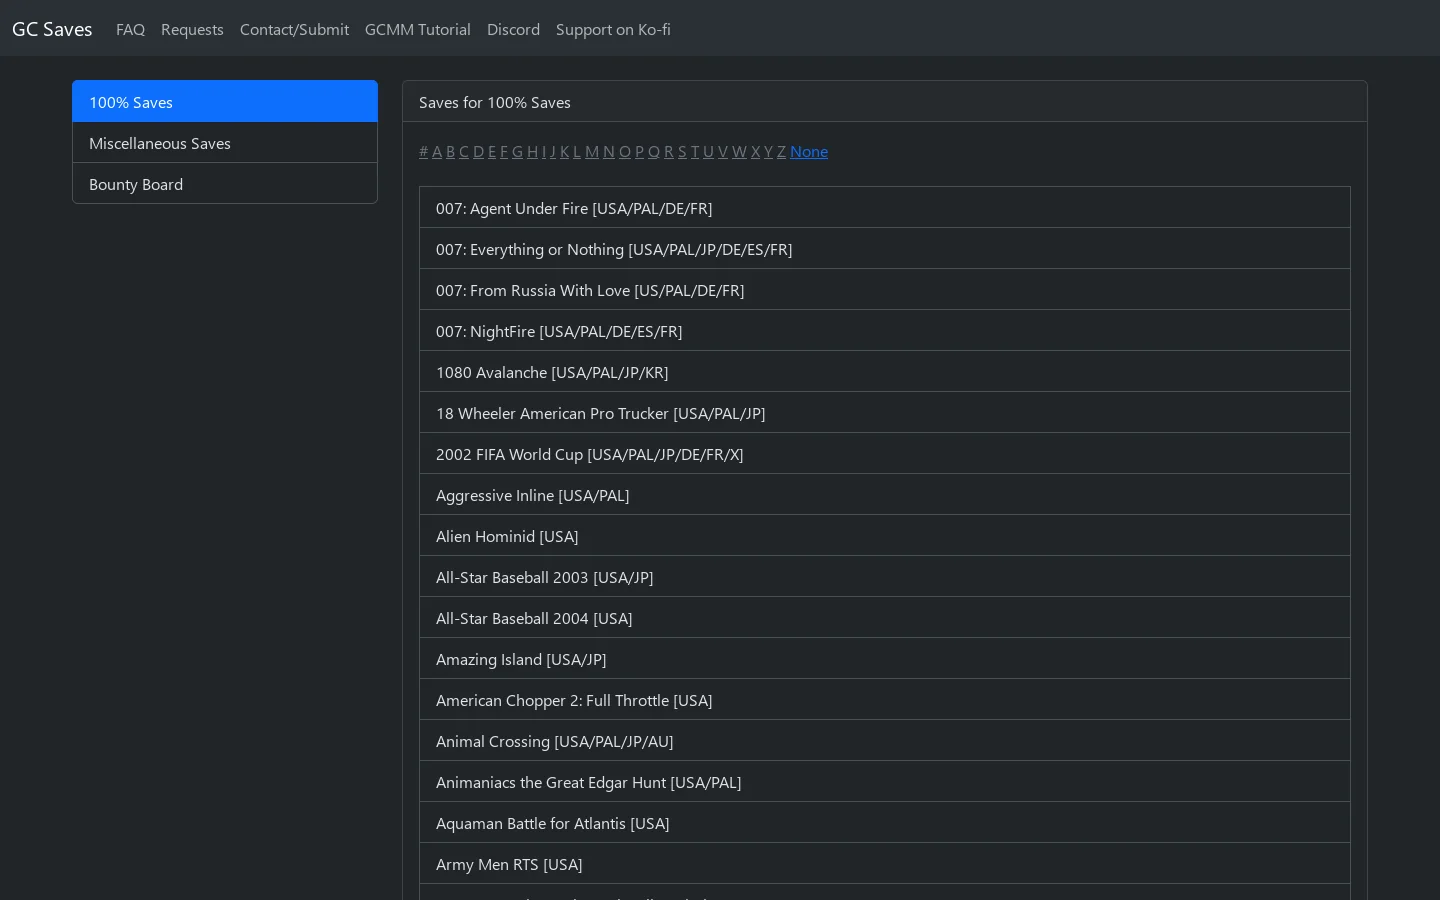Open 007: Everything or Nothing save
Image resolution: width=1440 pixels, height=900 pixels.
coord(885,249)
